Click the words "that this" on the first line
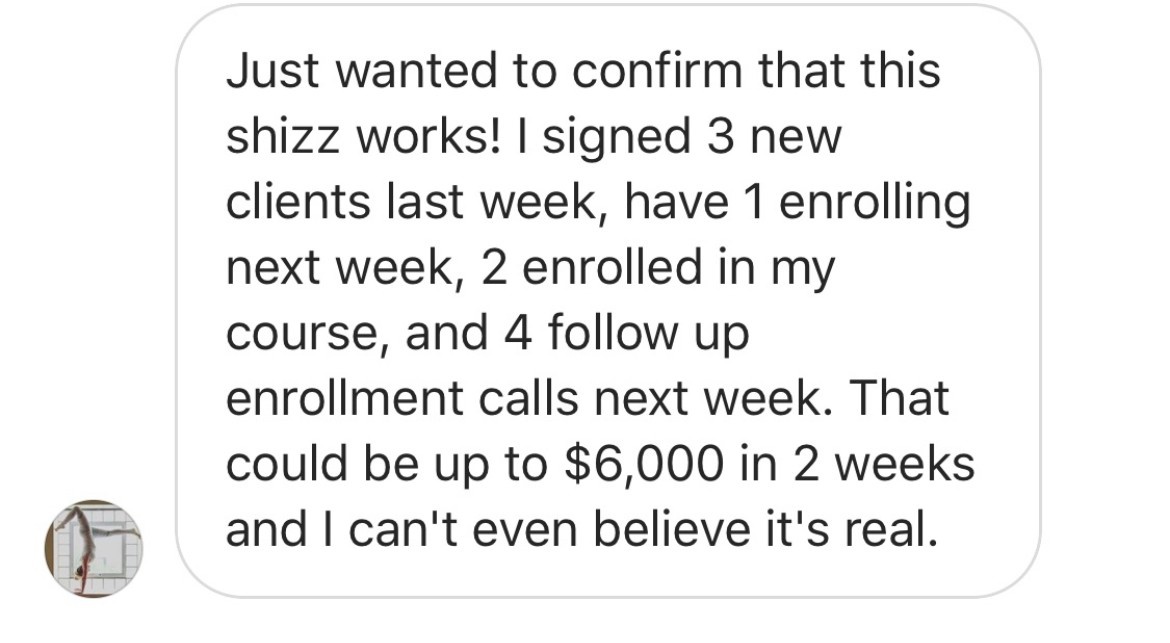Screen dimensions: 1170x643 (849, 71)
